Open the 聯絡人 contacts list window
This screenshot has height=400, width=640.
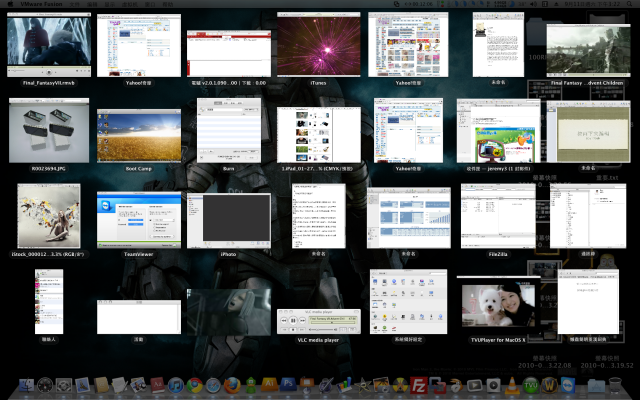pyautogui.click(x=49, y=302)
